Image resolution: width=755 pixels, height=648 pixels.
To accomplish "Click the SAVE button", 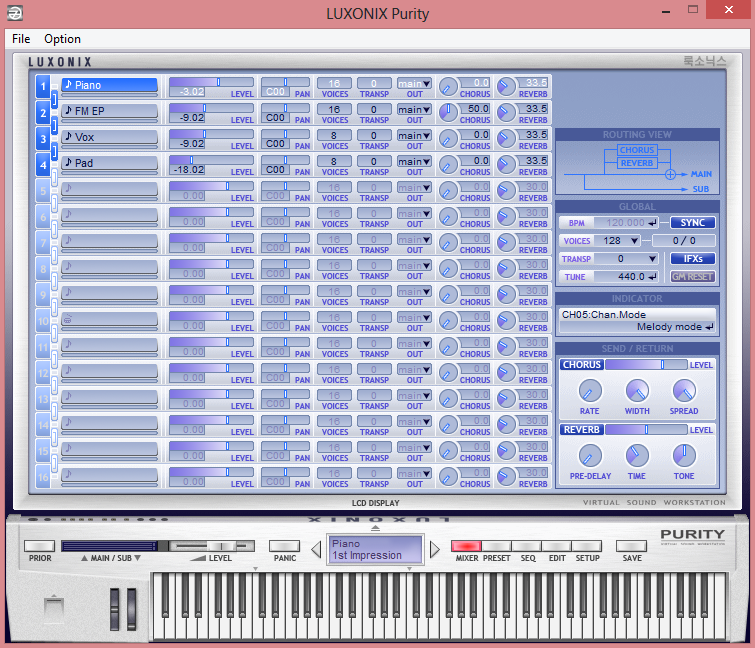I will (632, 546).
